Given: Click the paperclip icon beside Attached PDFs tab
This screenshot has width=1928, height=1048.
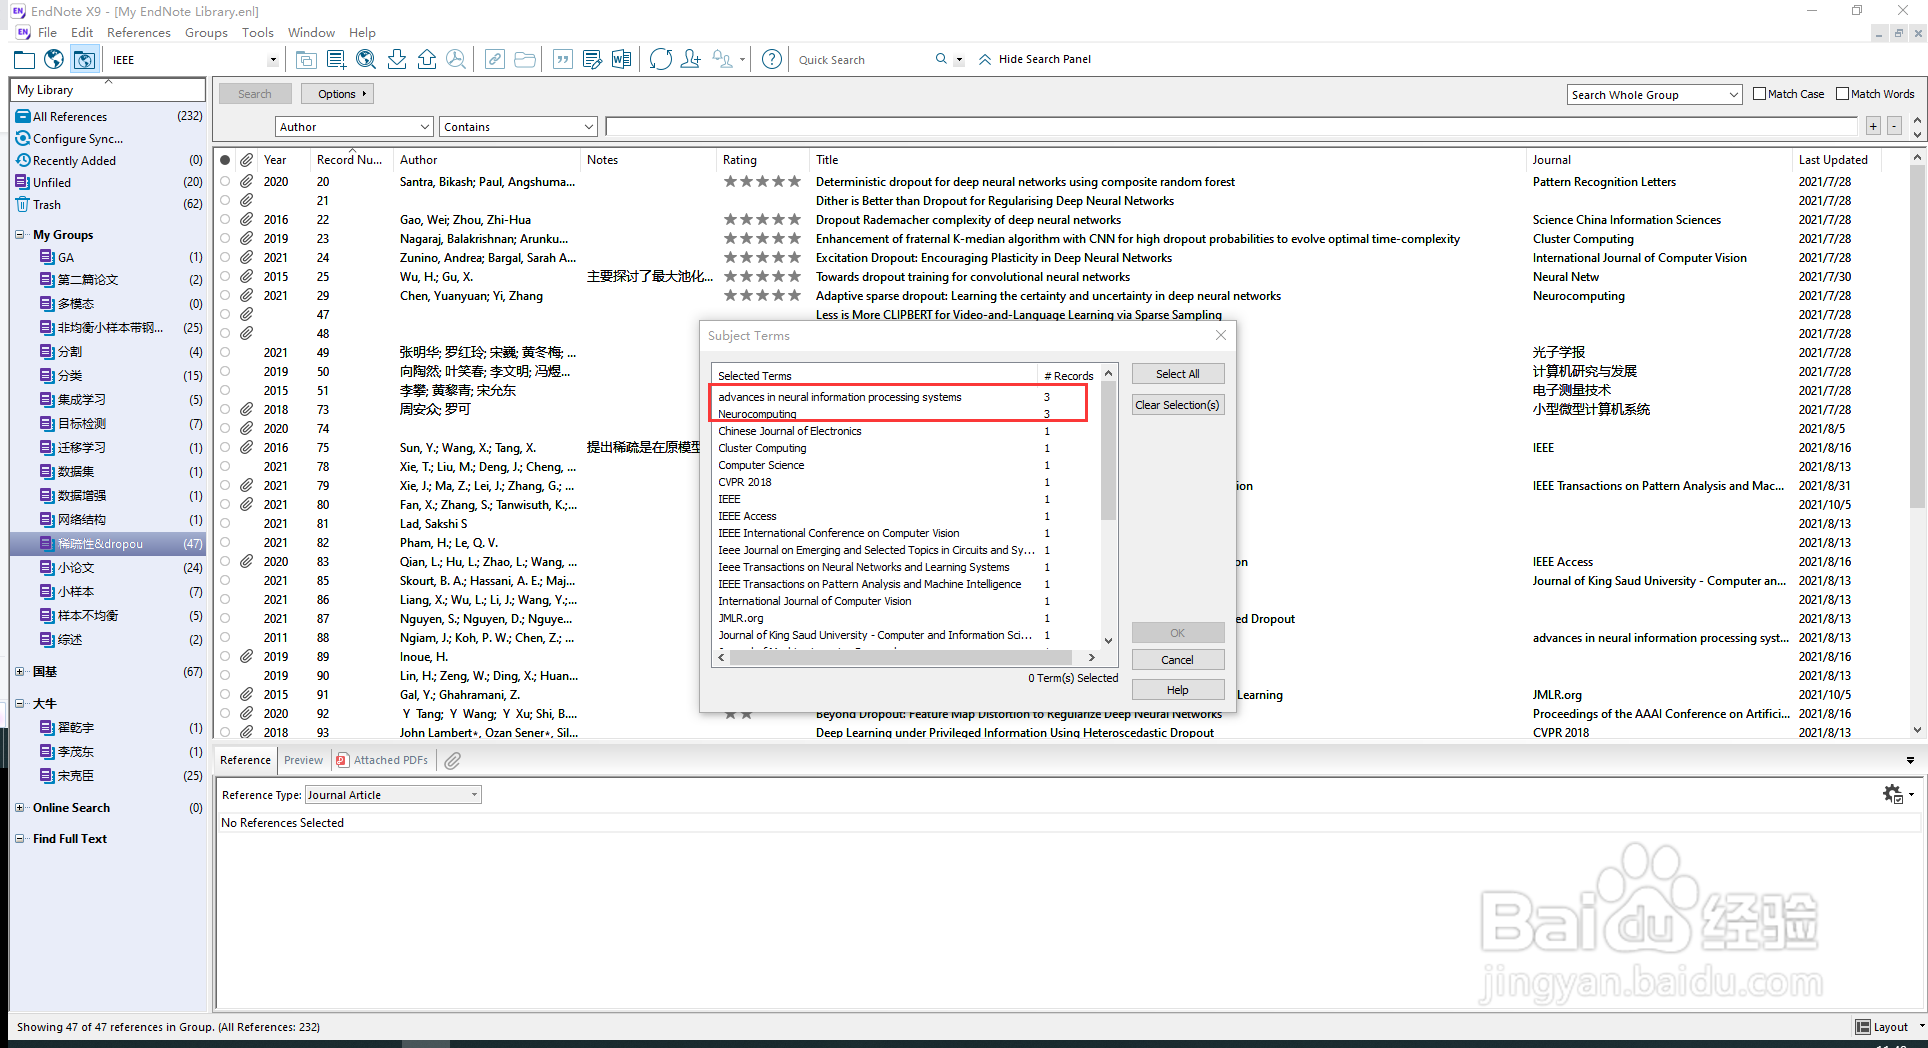Looking at the screenshot, I should click(453, 761).
